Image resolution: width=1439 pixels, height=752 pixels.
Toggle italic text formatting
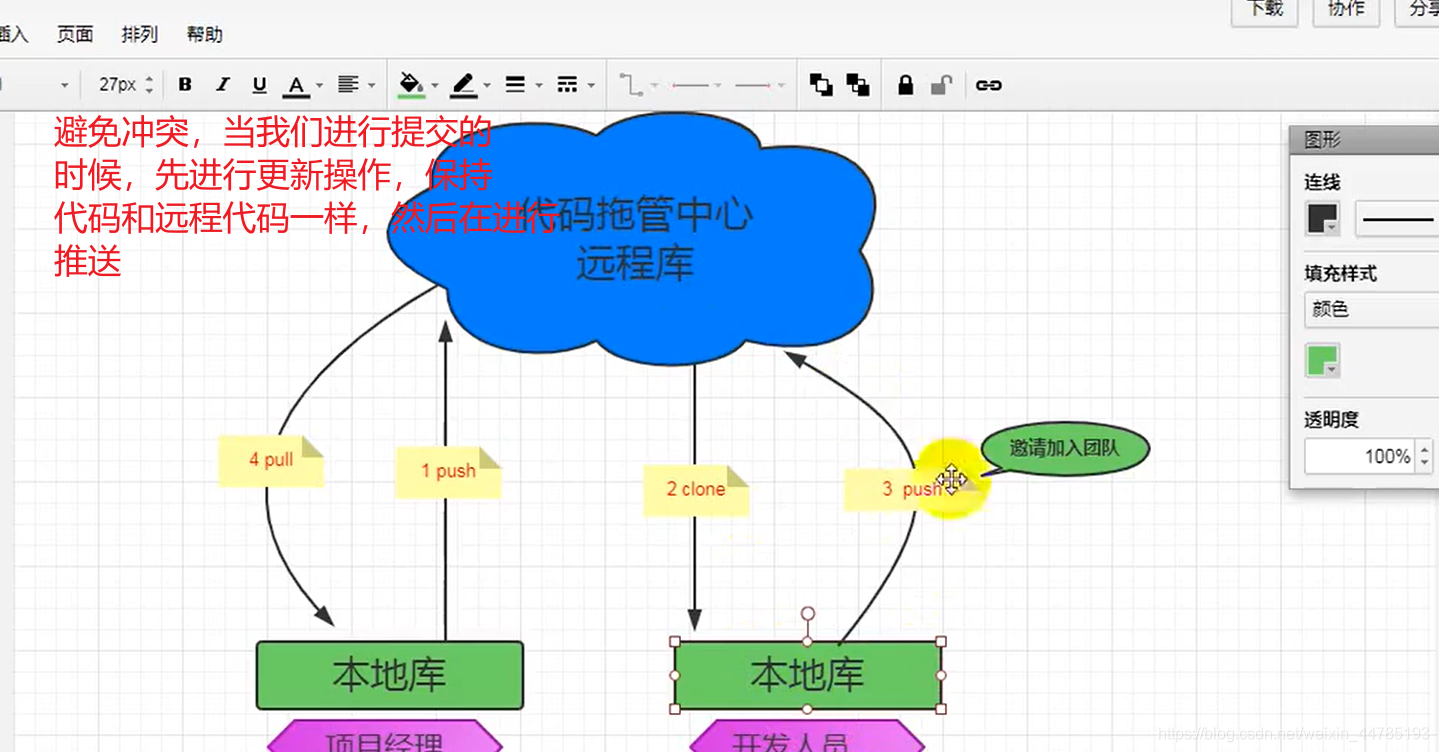tap(222, 85)
